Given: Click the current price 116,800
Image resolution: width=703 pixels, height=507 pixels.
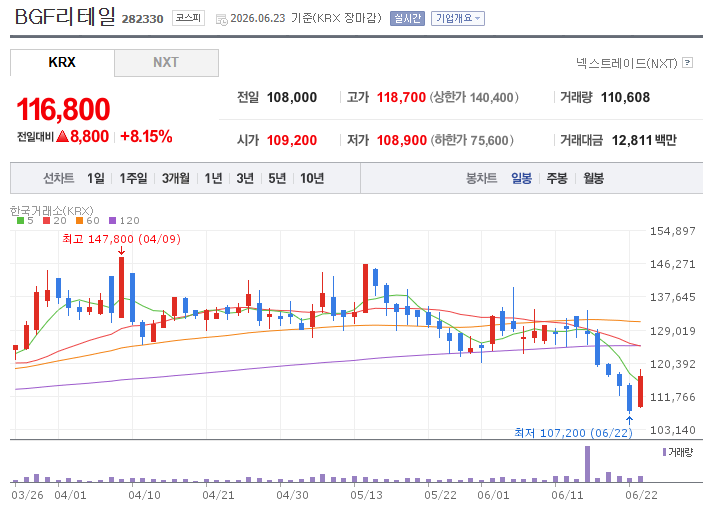Looking at the screenshot, I should click(x=63, y=109).
